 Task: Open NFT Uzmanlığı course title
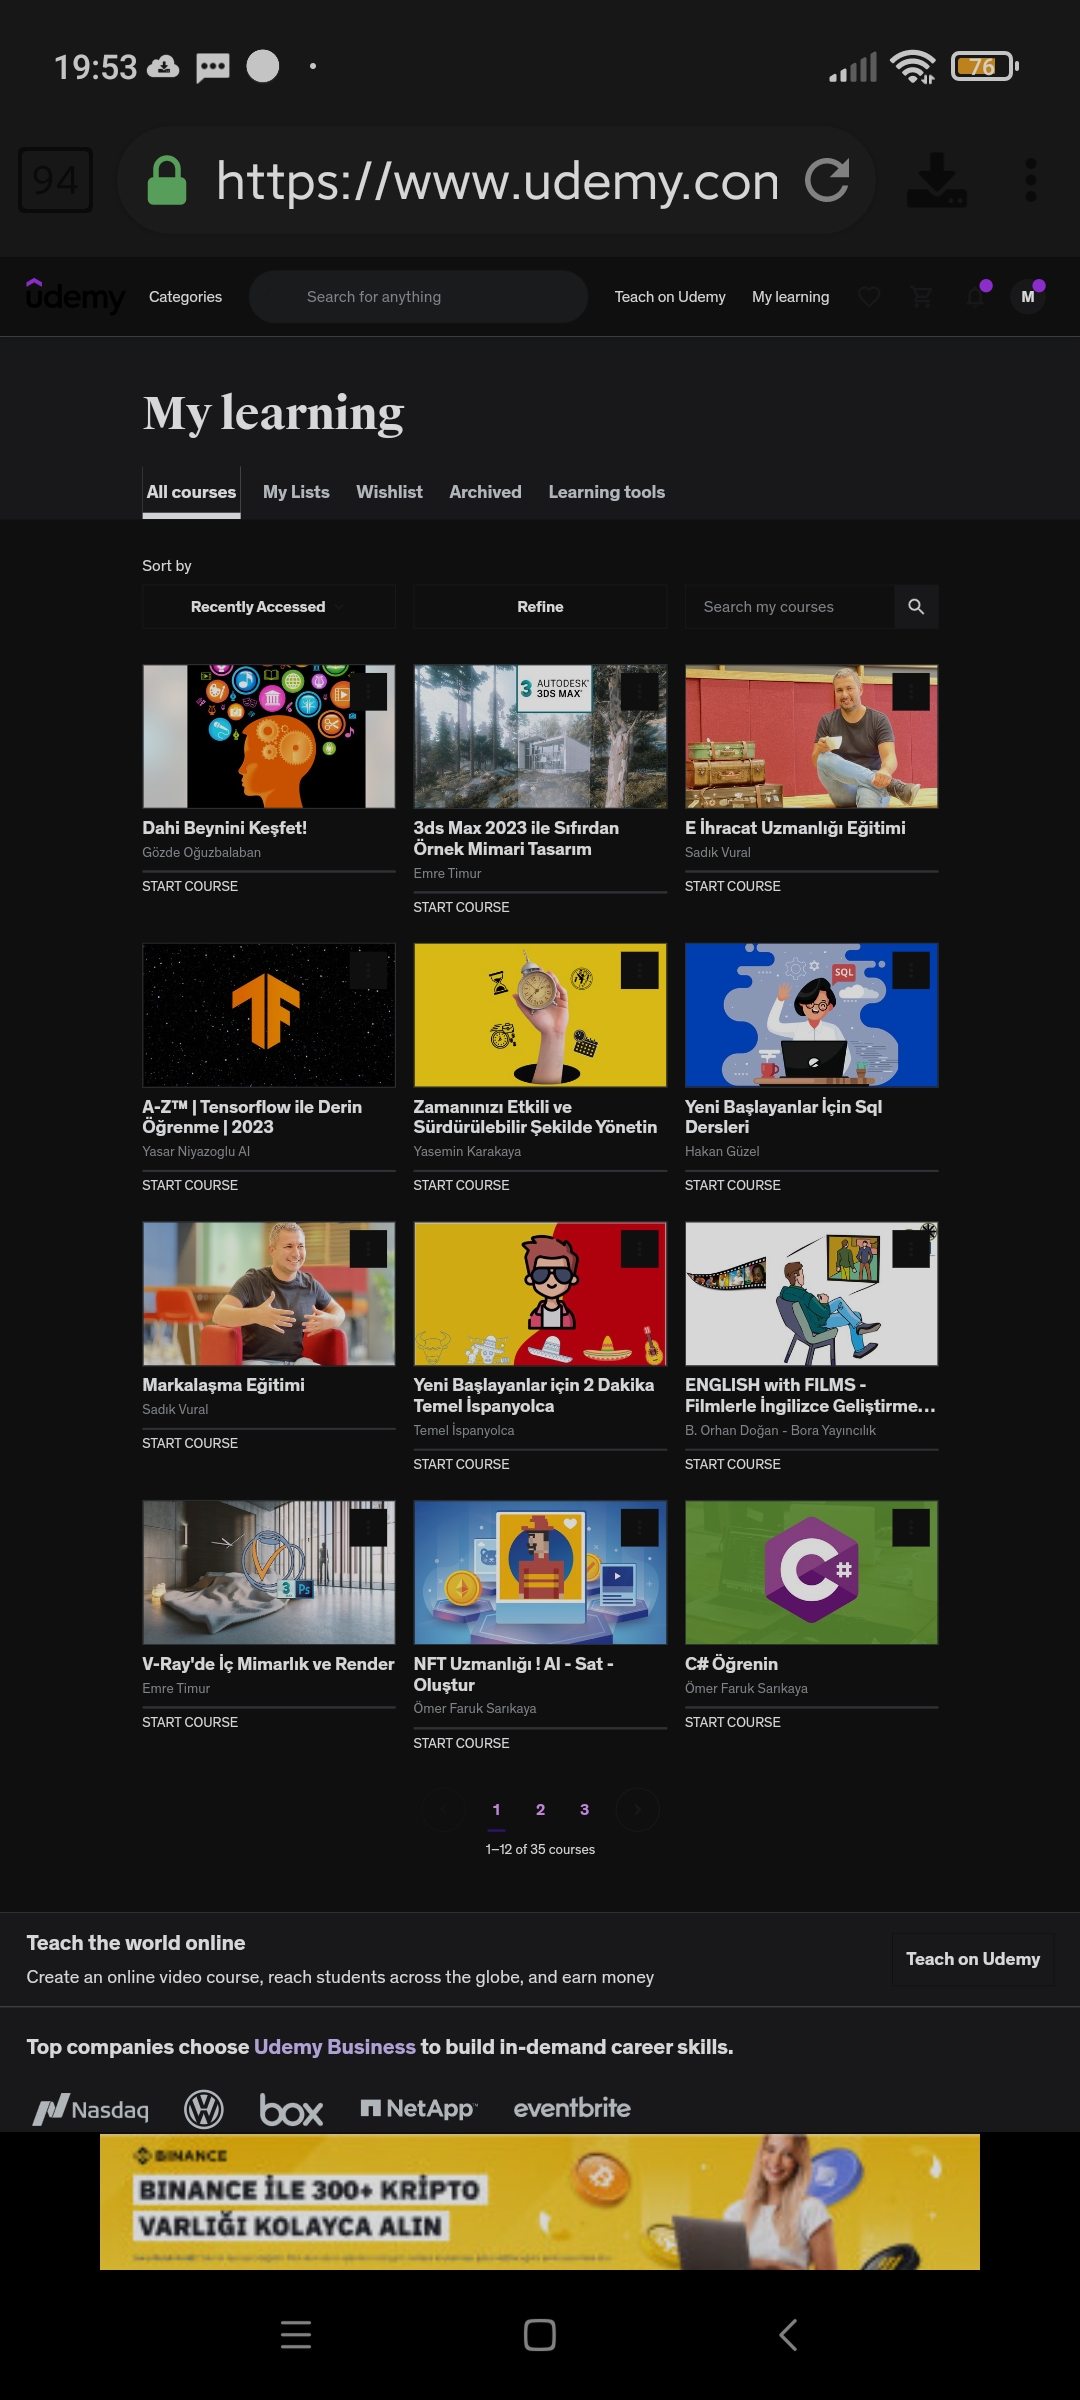(513, 1674)
